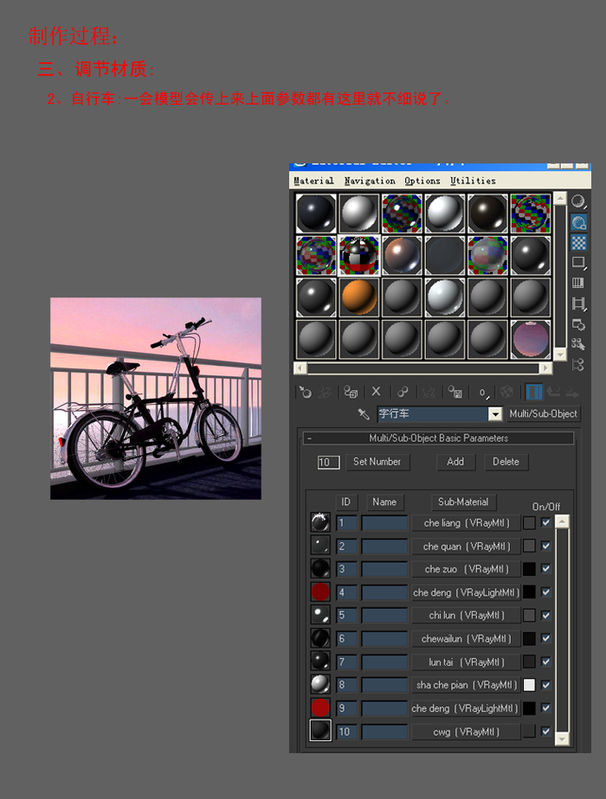Image resolution: width=606 pixels, height=799 pixels.
Task: Collapse Multi/Sub-Object Basic Parameters rollout
Action: (438, 438)
